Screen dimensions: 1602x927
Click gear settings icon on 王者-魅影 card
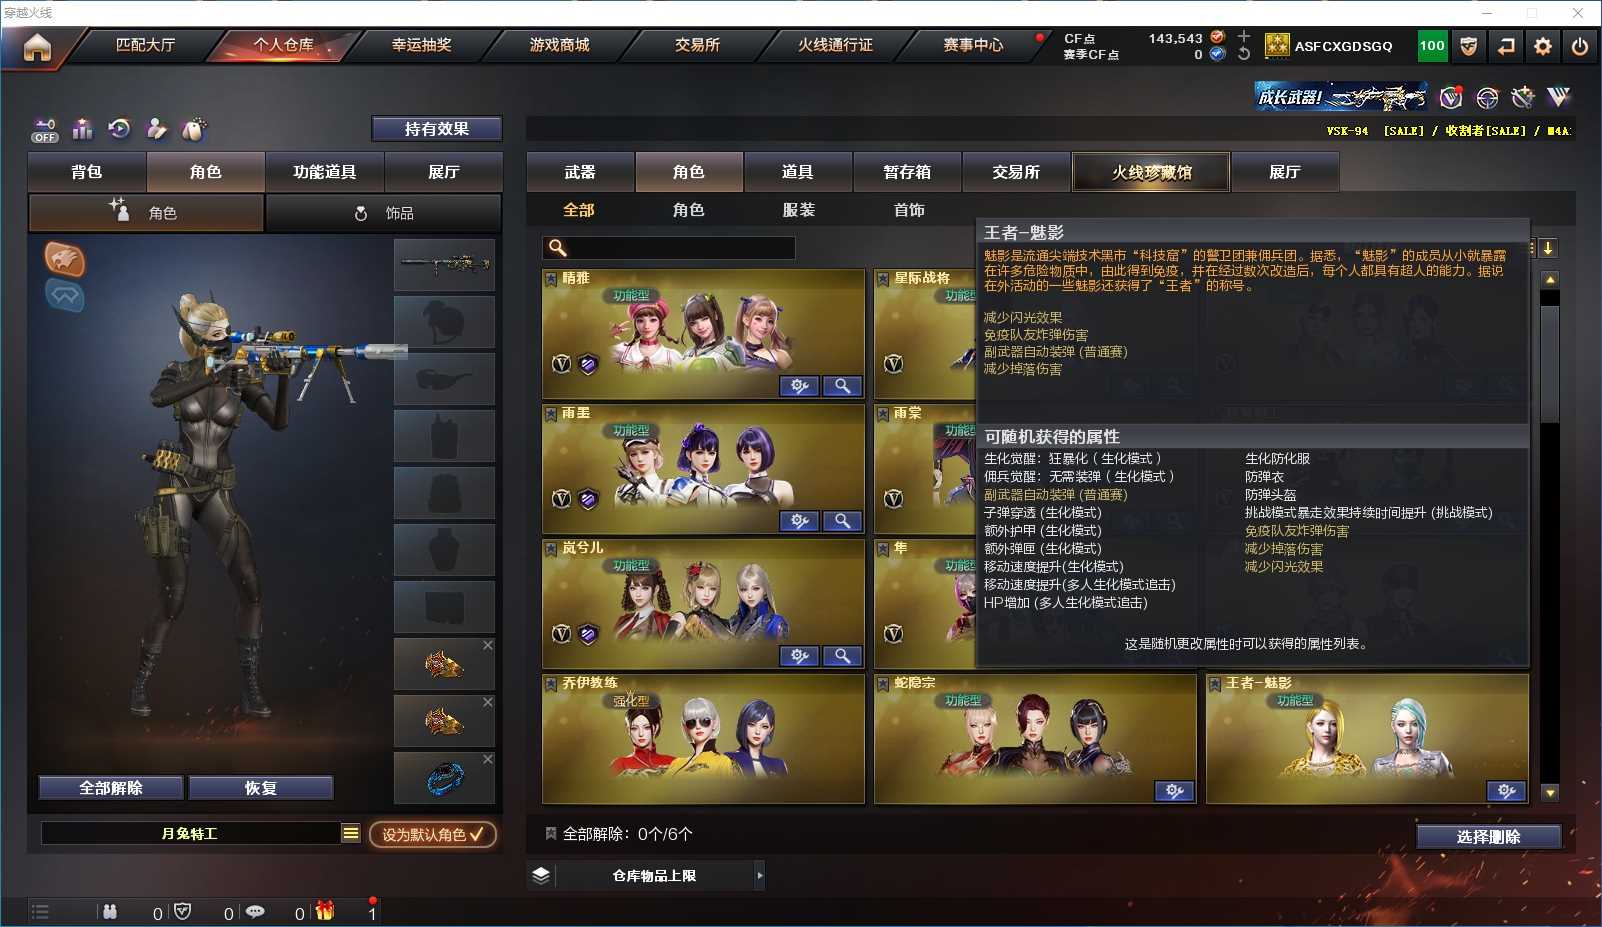pyautogui.click(x=1506, y=791)
